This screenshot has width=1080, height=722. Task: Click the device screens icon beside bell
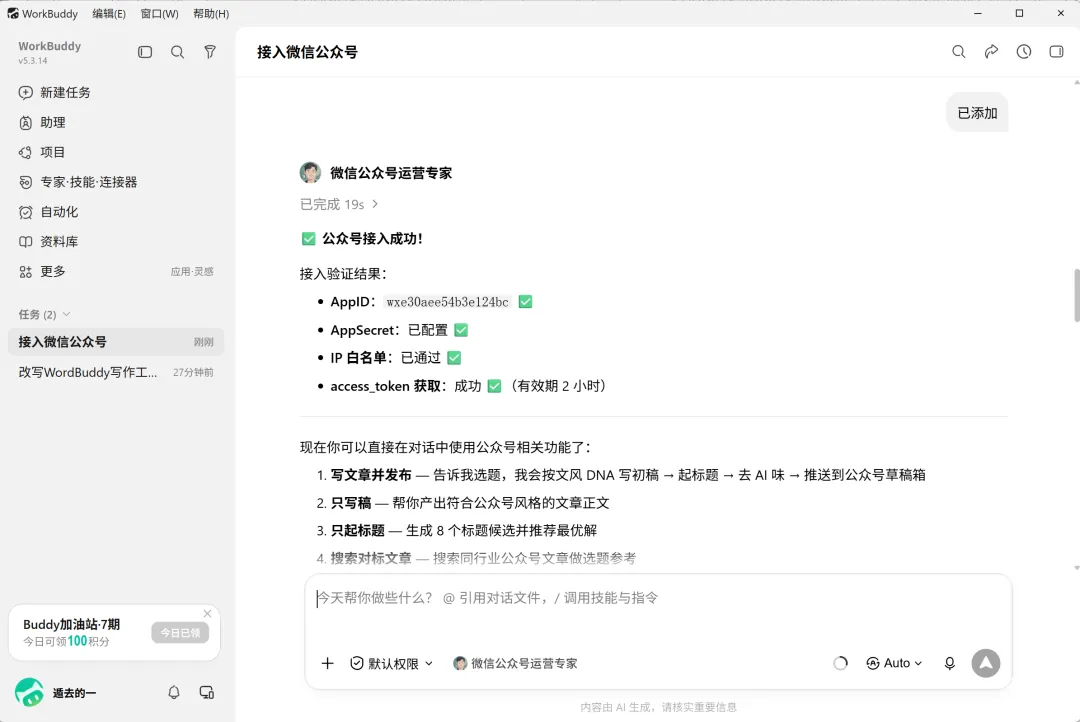coord(207,692)
